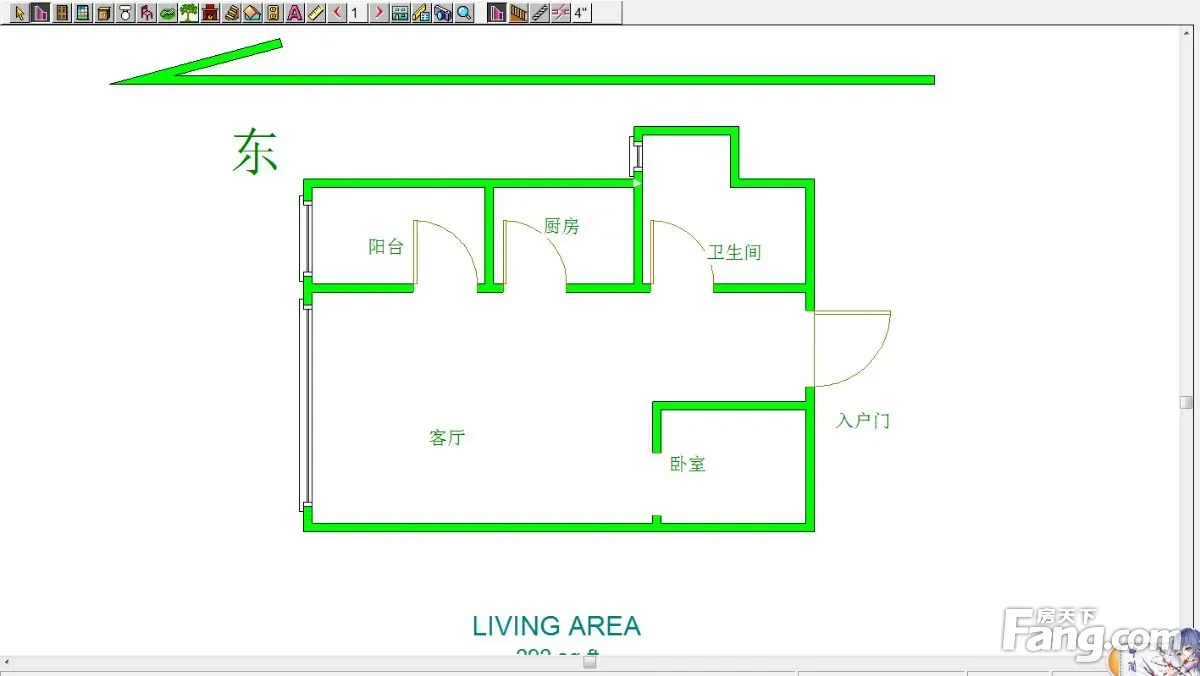Go to next floor with right arrow
Screen dimensions: 1200x676
pos(379,13)
